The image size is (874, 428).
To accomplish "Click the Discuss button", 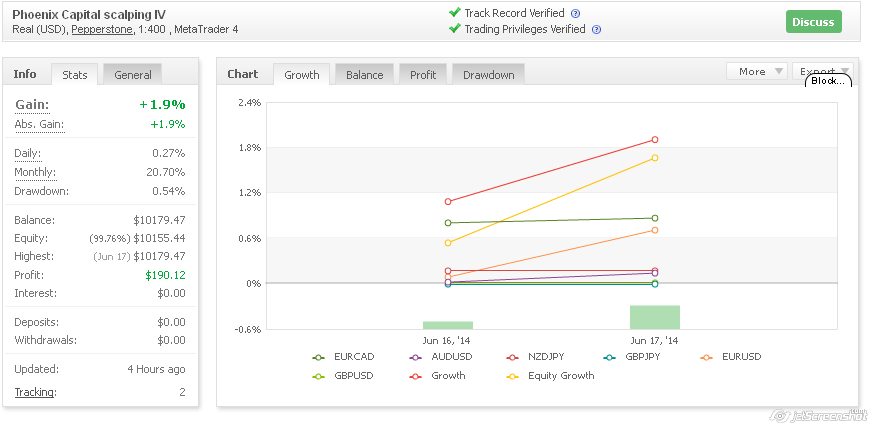I will tap(813, 22).
